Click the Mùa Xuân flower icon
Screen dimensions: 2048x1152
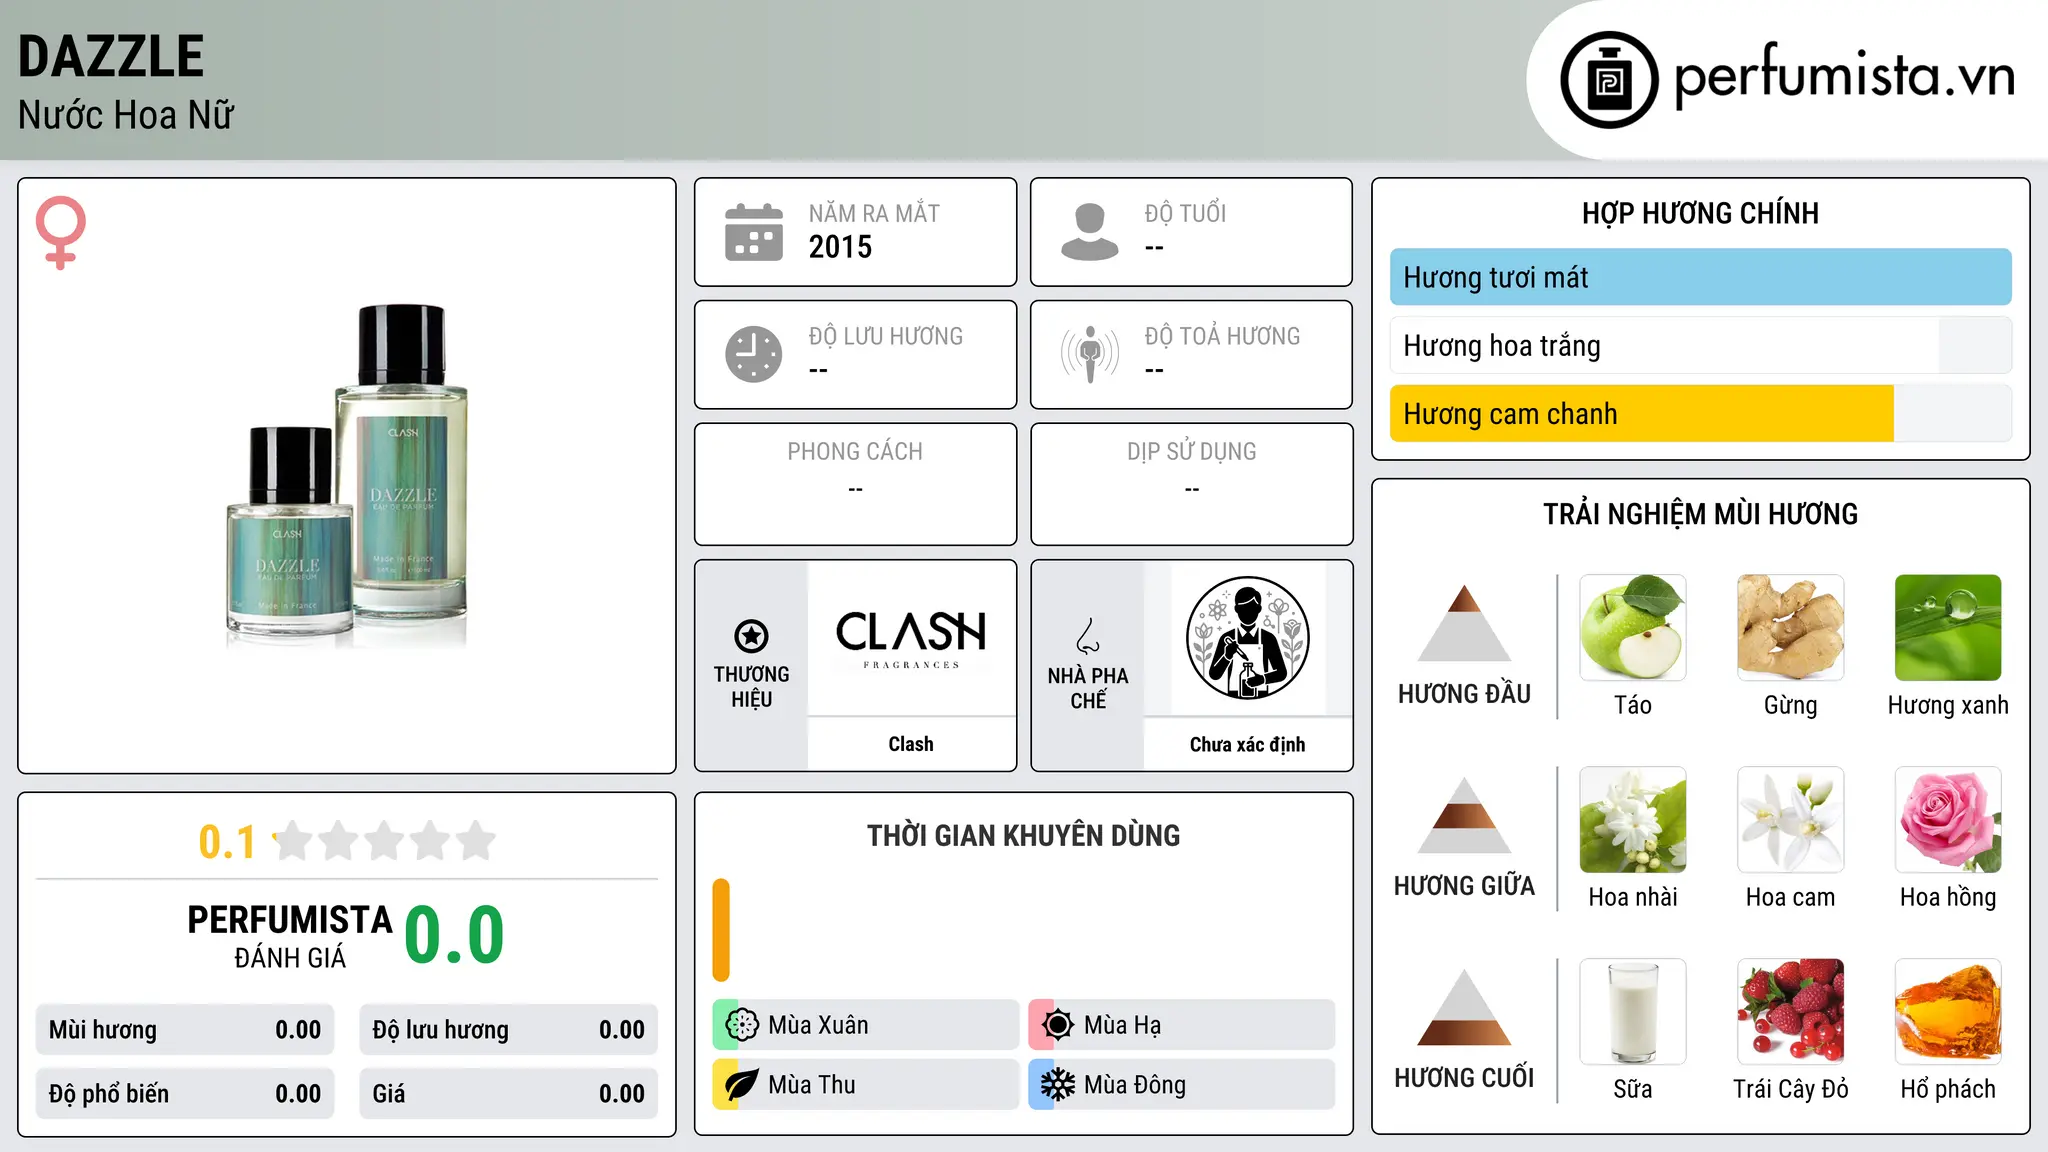coord(742,1025)
